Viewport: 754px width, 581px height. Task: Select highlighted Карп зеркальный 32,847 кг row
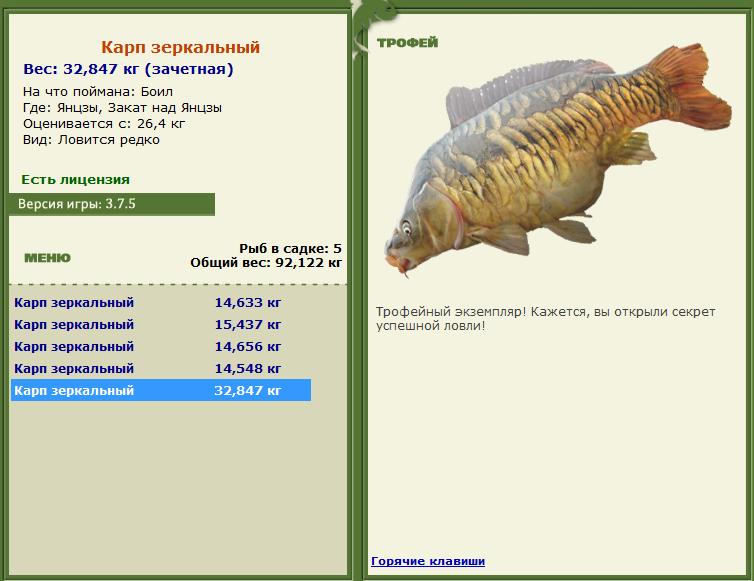coord(161,390)
